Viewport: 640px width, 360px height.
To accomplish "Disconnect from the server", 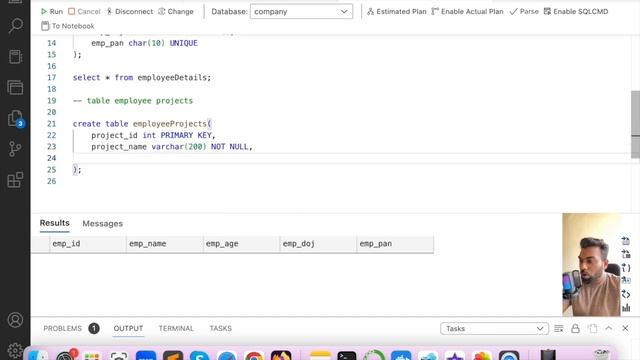I will (x=129, y=11).
